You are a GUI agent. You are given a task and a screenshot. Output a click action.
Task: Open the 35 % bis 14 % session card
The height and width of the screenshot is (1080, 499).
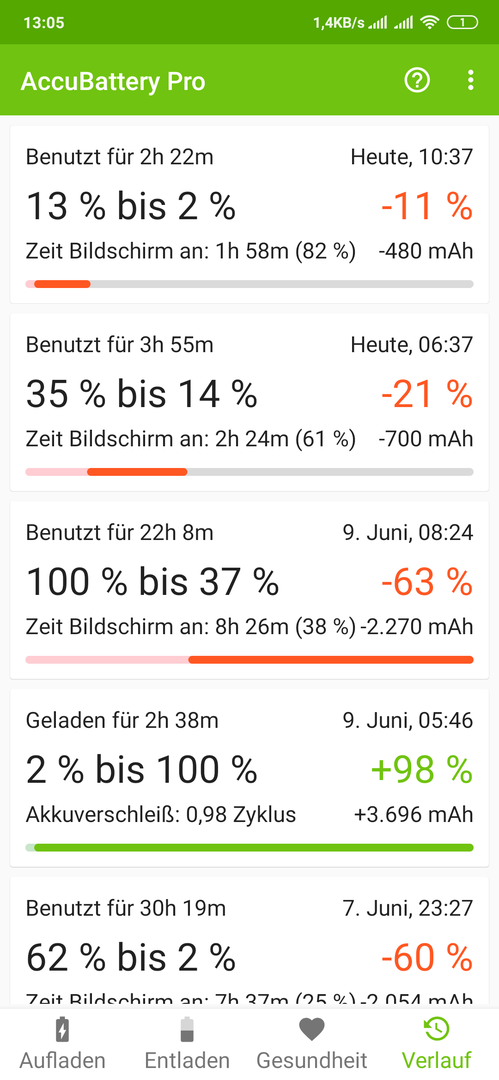[x=250, y=402]
